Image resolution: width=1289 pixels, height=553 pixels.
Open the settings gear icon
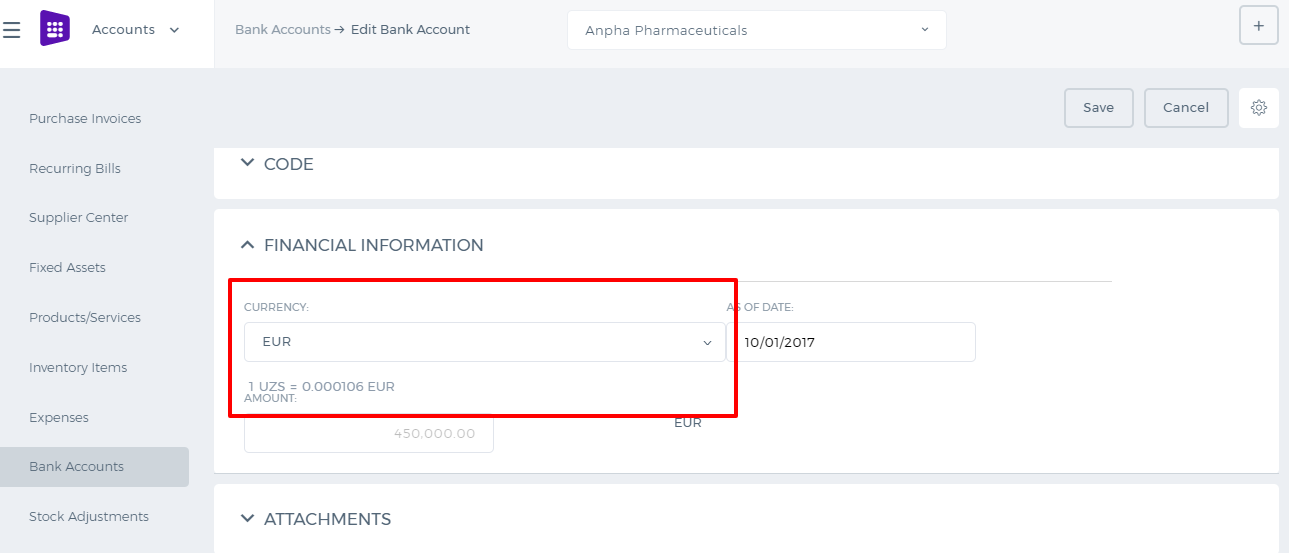(1259, 108)
